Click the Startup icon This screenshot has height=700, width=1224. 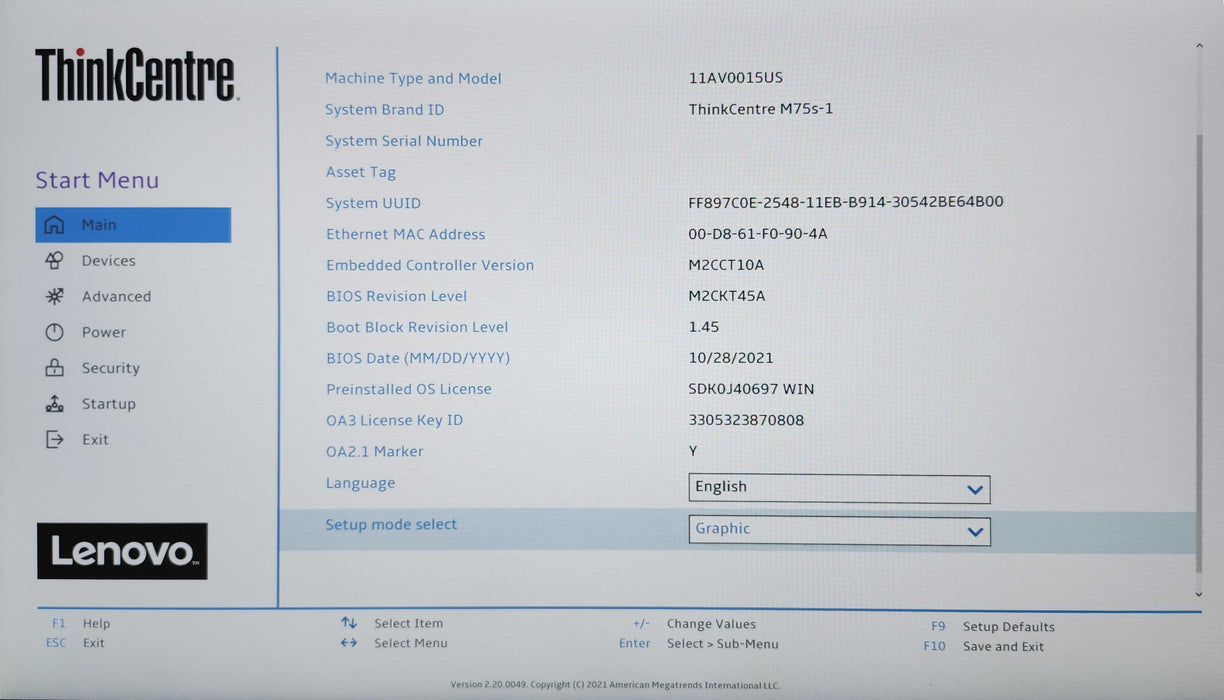[57, 403]
